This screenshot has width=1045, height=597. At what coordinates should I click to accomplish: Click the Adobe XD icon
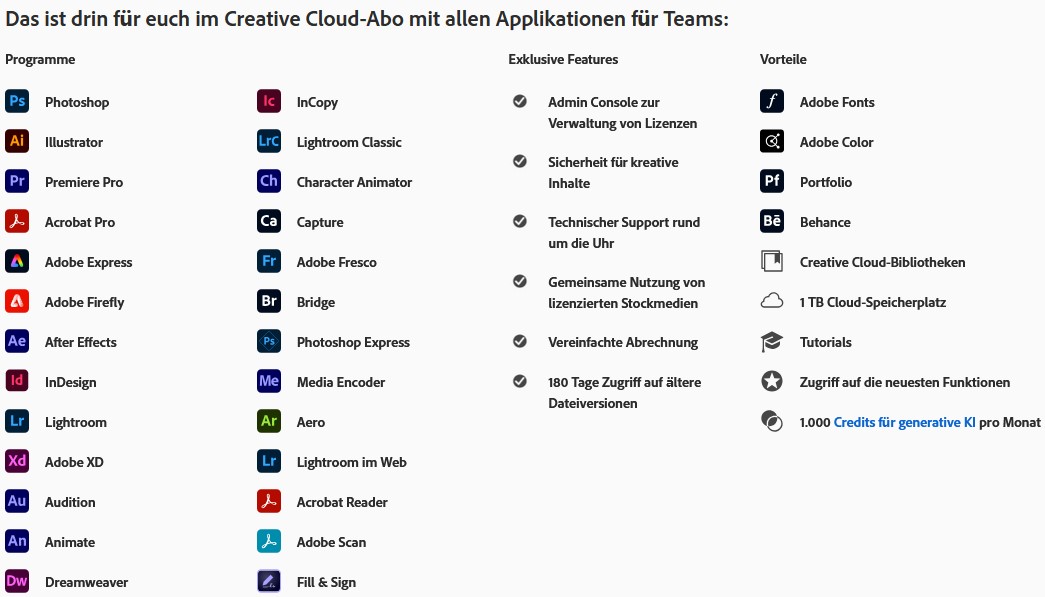pos(17,461)
